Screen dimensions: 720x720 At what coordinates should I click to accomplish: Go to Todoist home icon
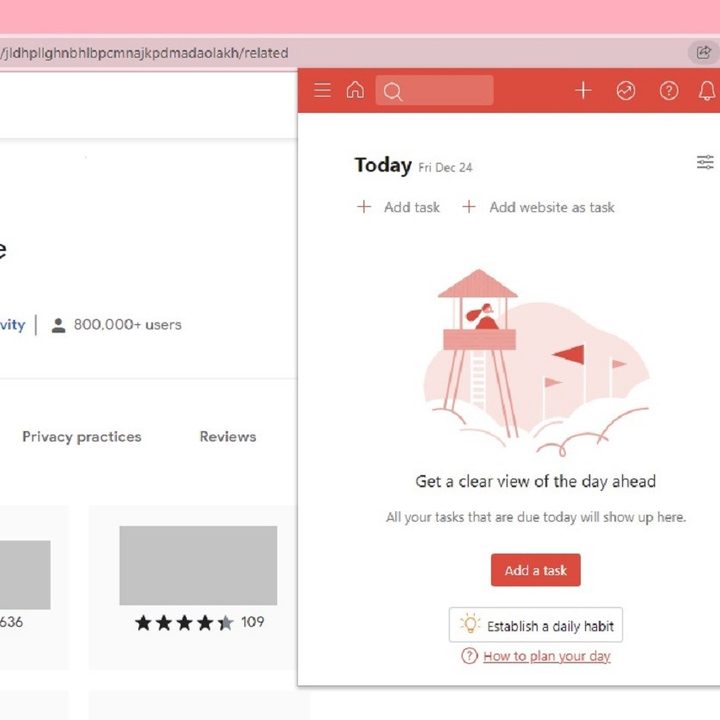point(355,90)
